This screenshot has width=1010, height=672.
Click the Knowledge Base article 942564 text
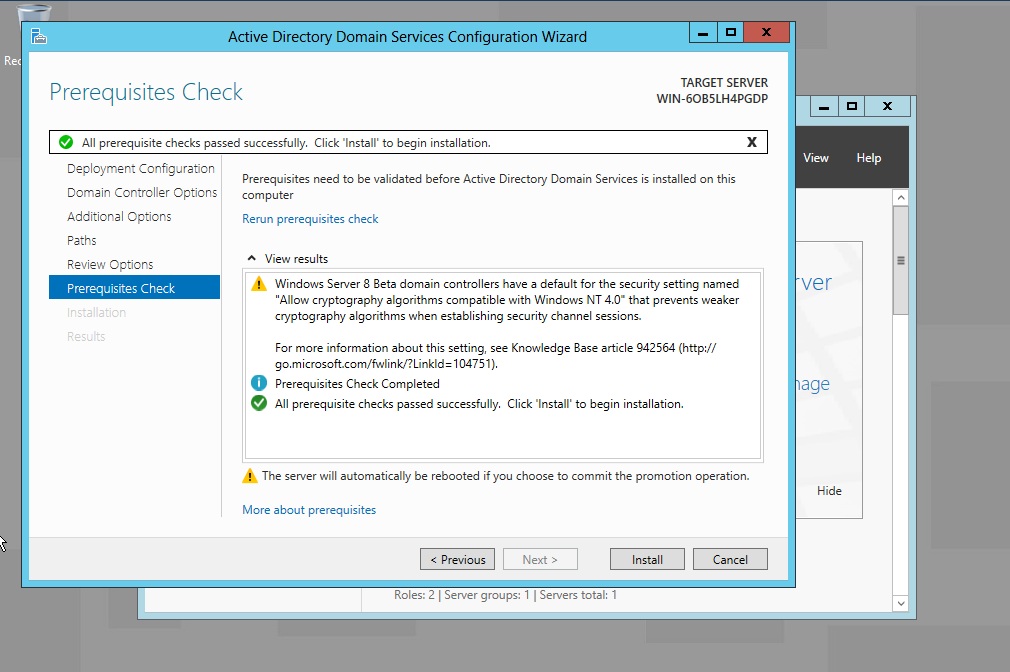click(593, 348)
